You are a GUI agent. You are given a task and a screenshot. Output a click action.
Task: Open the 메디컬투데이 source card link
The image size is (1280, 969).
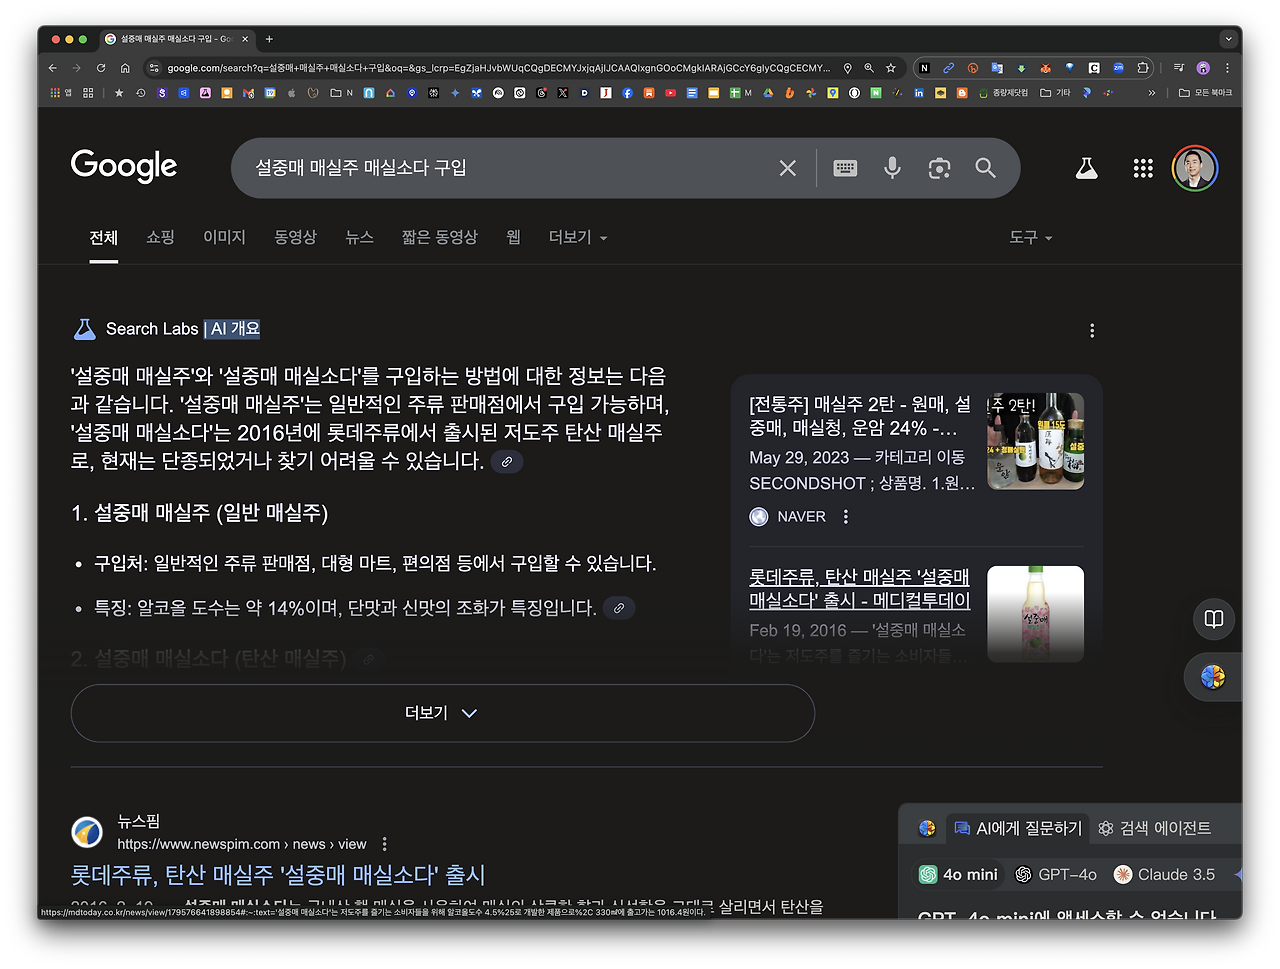click(x=859, y=589)
